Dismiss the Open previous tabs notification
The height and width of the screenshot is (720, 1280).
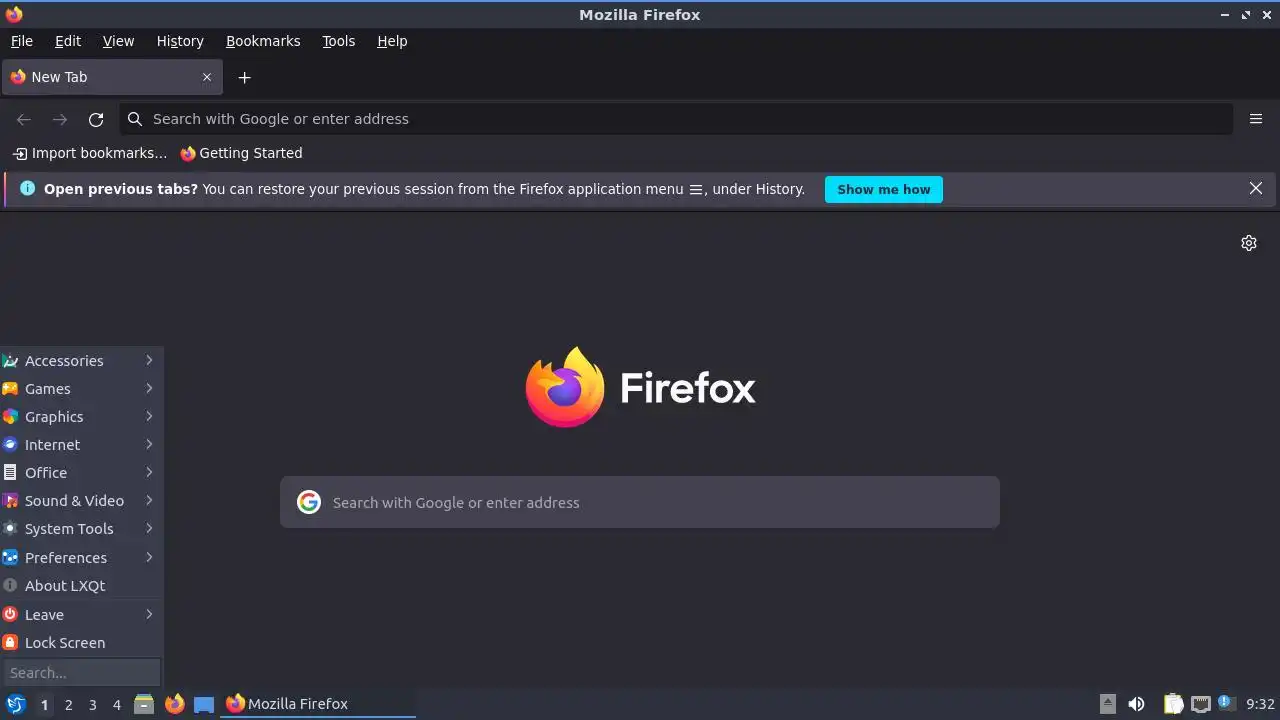(x=1256, y=188)
